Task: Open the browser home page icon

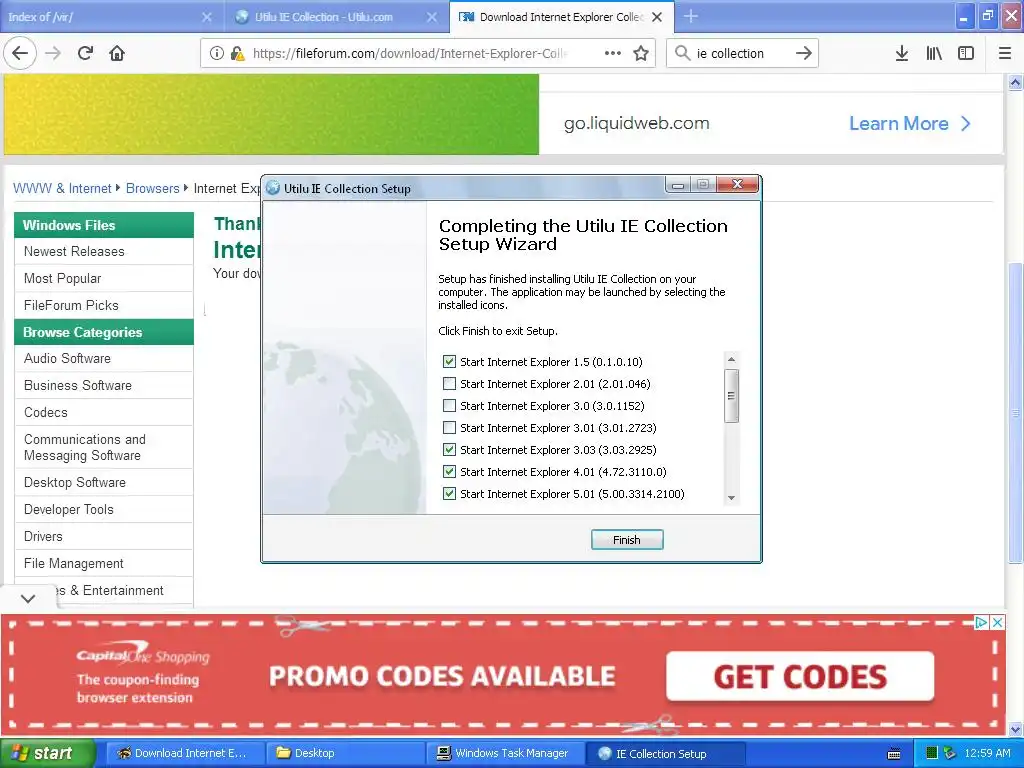Action: [x=117, y=53]
